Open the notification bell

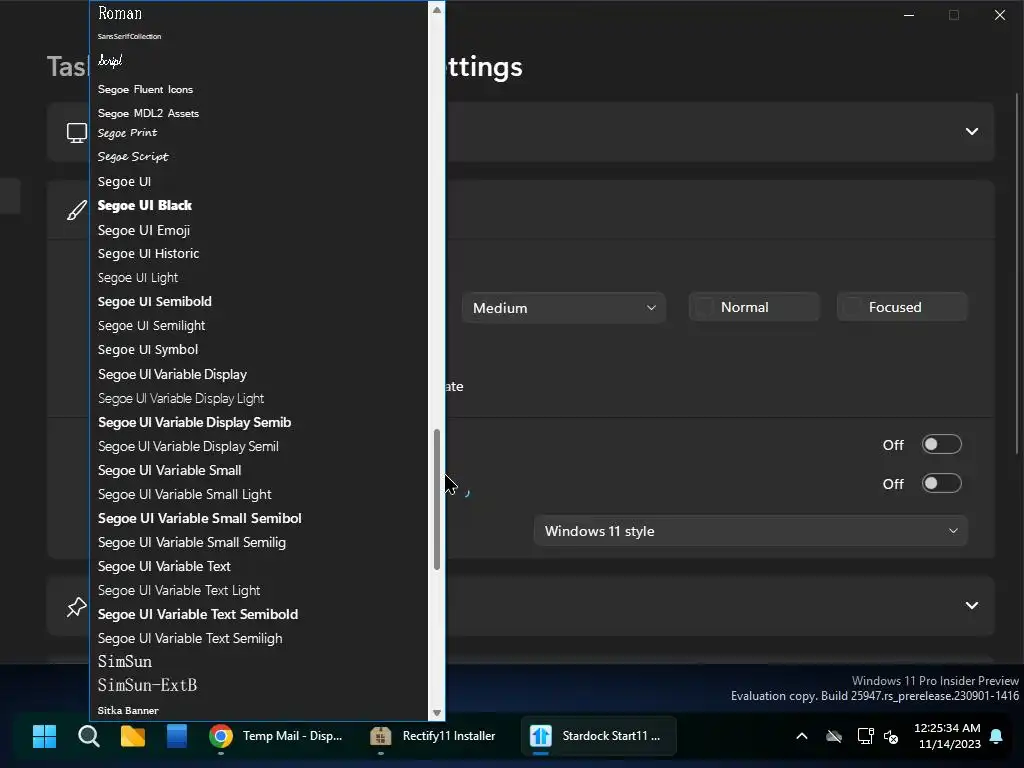click(997, 737)
